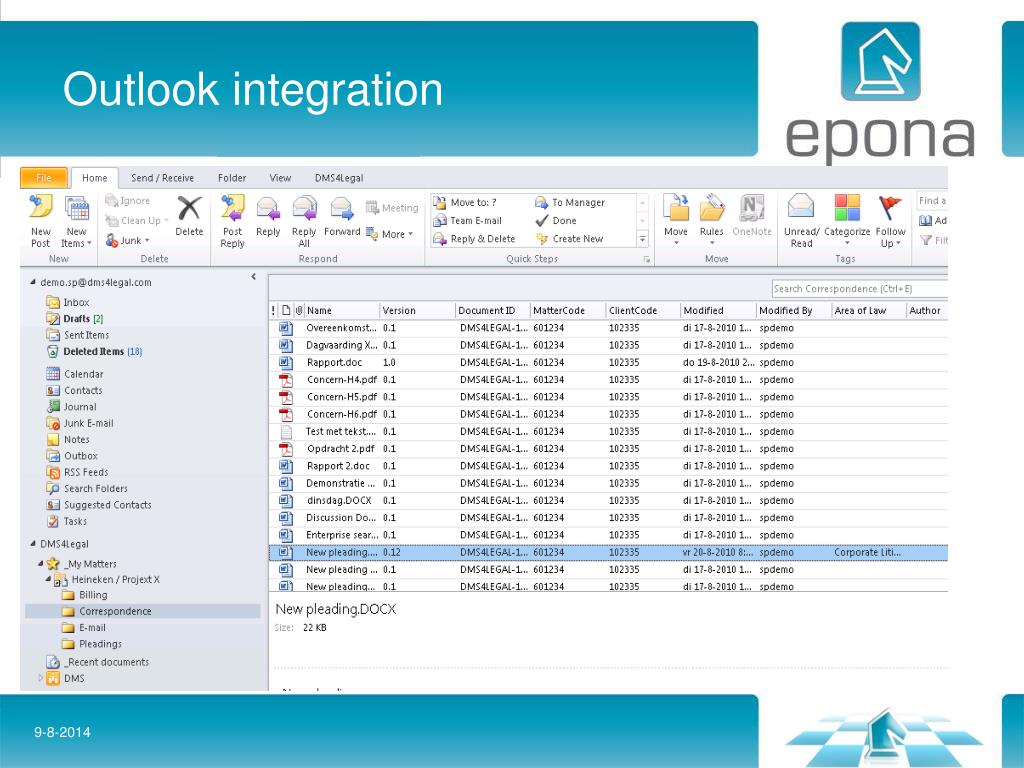1024x768 pixels.
Task: Open the Tasks folder
Action: [x=67, y=521]
